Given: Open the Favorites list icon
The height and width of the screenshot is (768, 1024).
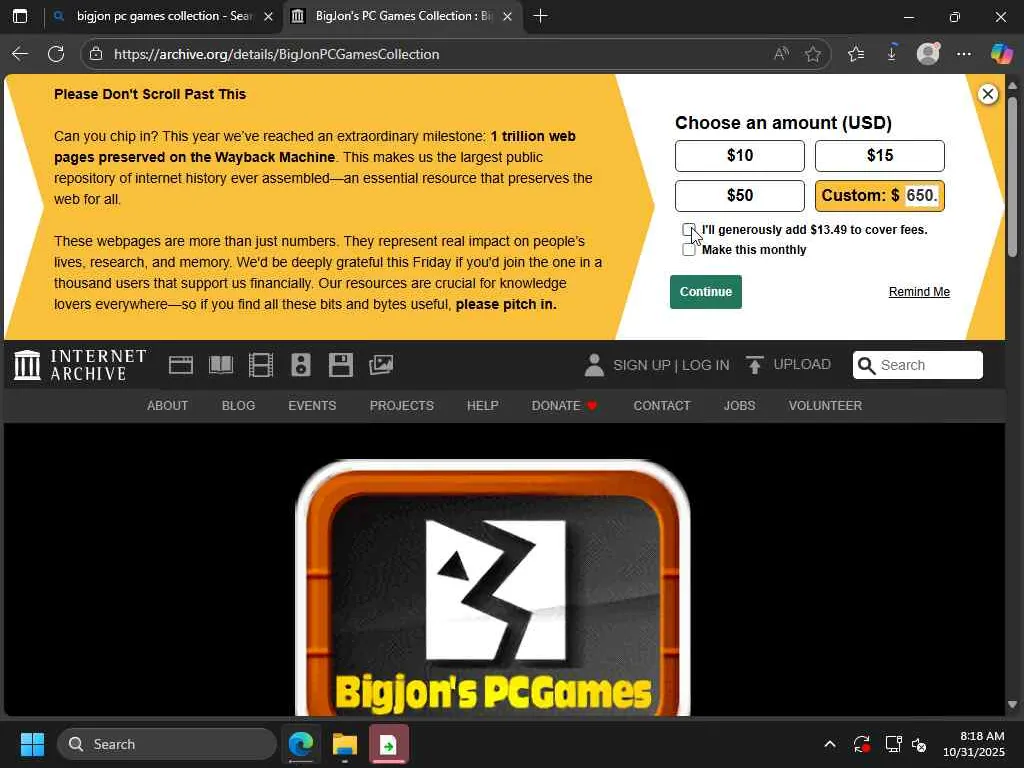Looking at the screenshot, I should coord(856,54).
